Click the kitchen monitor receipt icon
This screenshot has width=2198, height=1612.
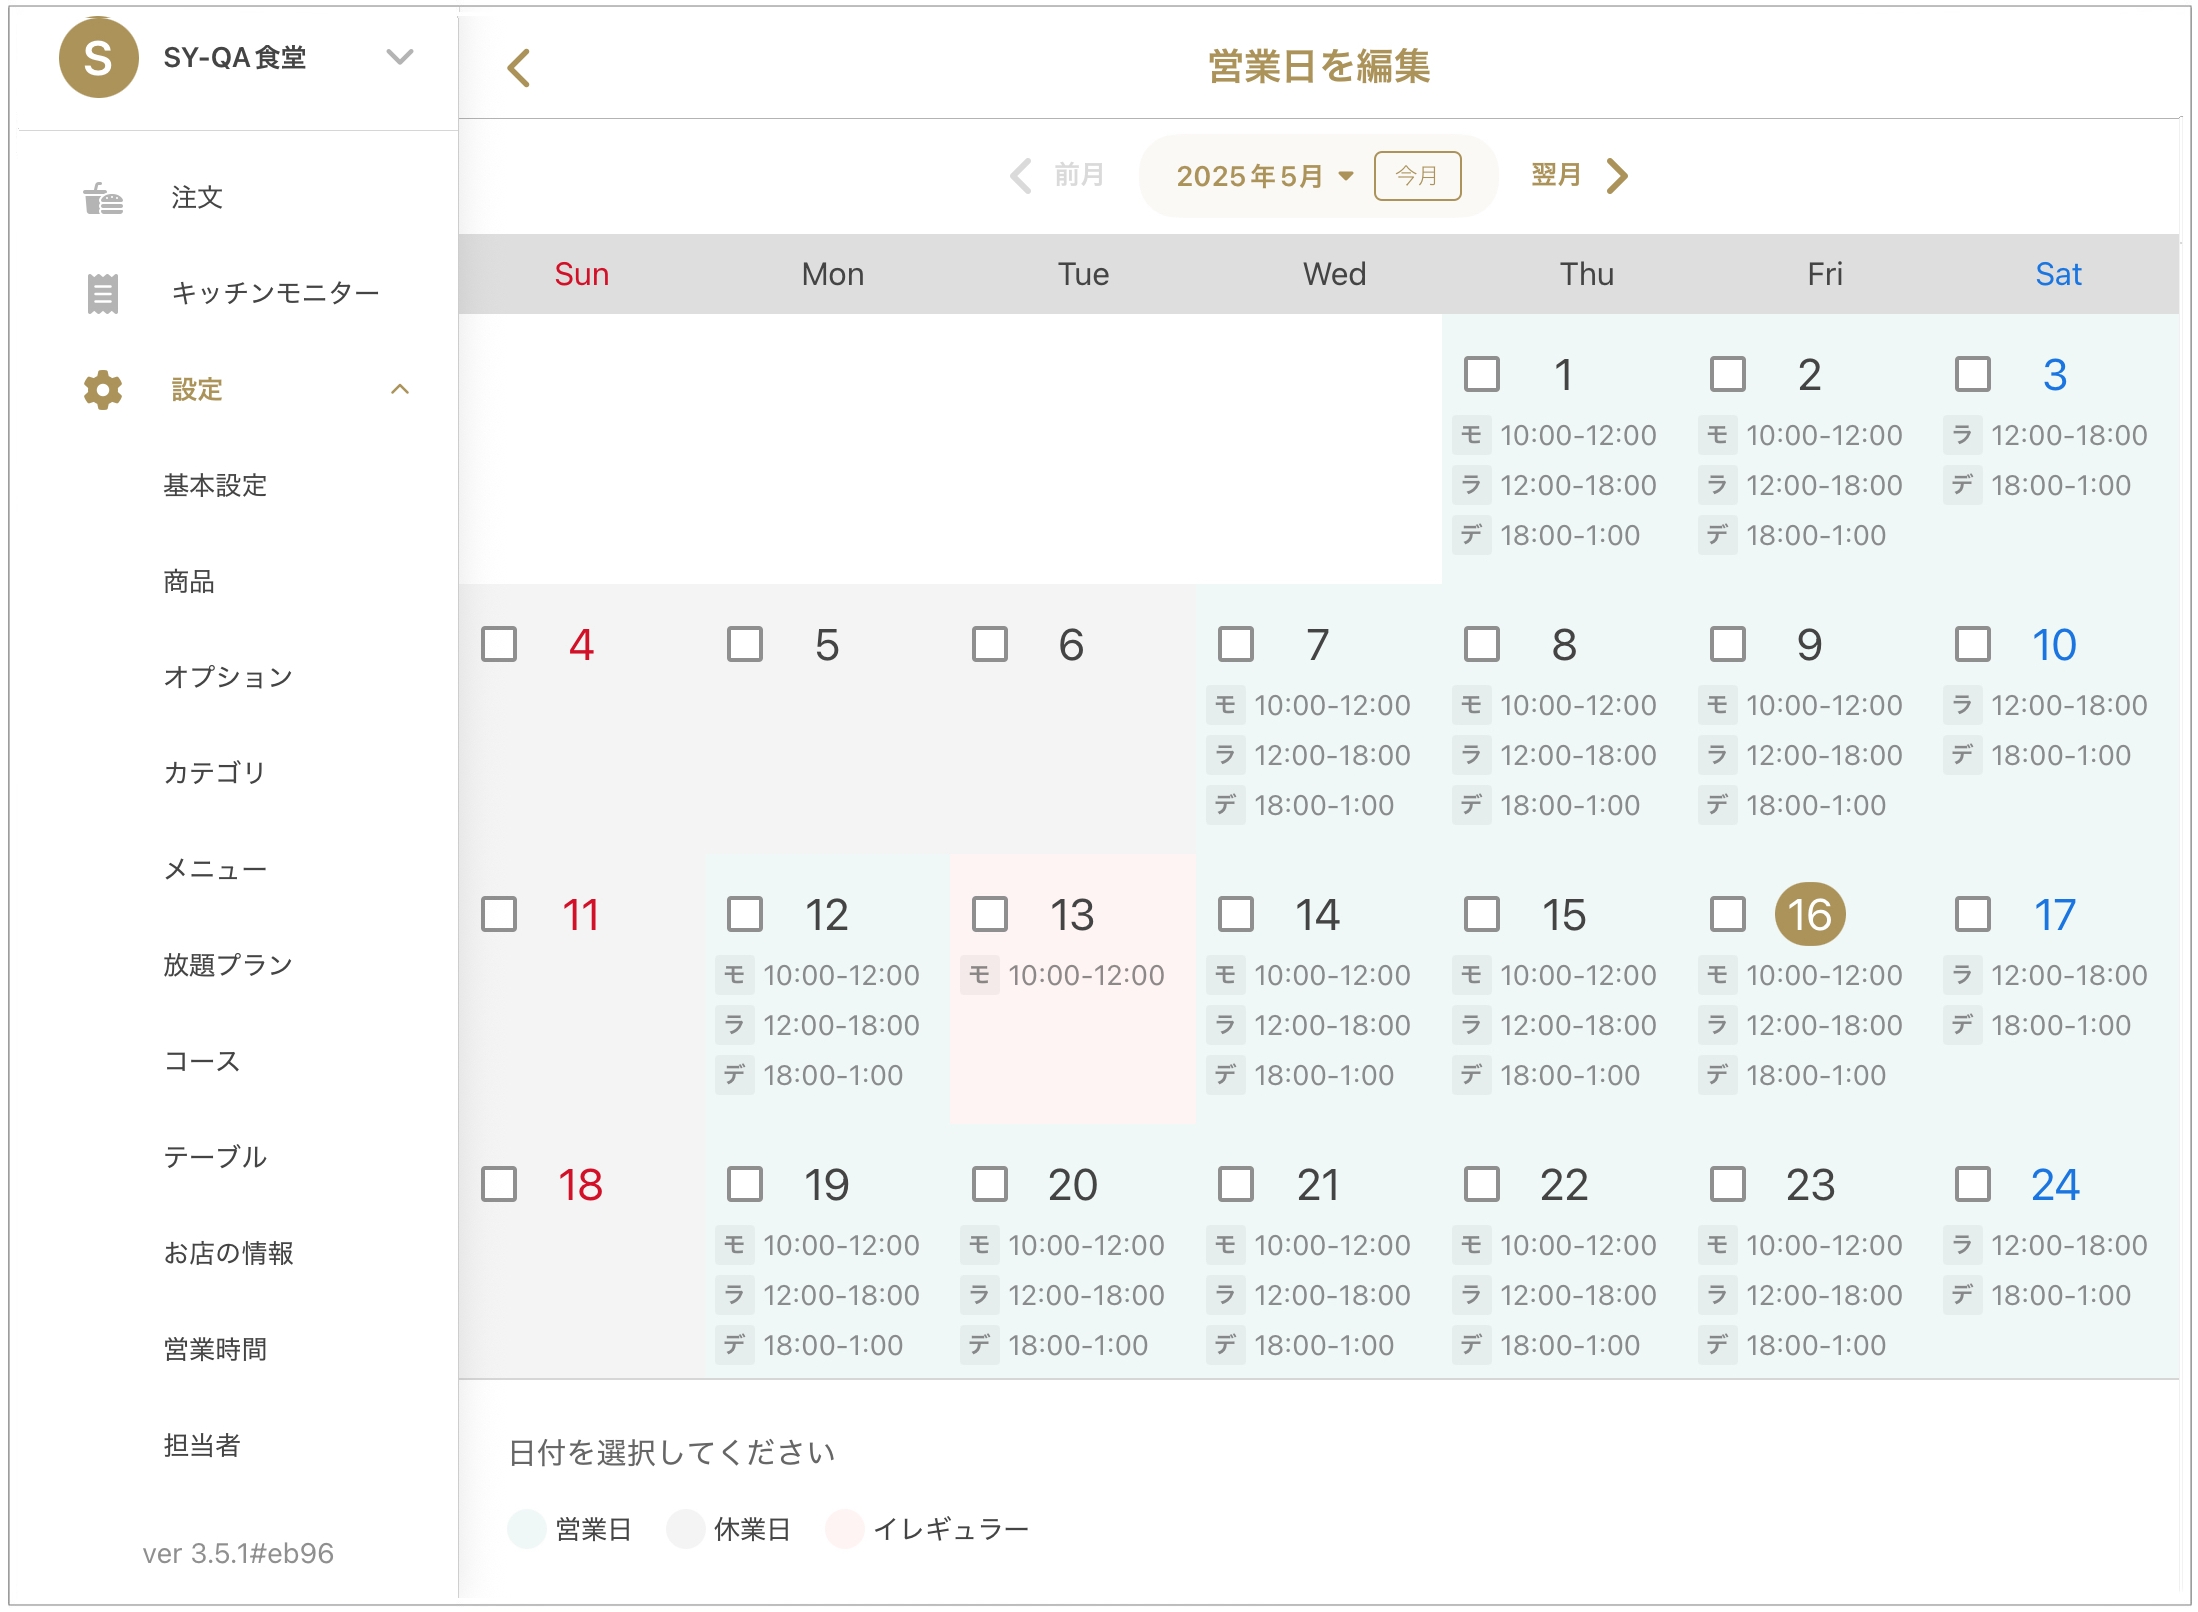click(x=102, y=293)
